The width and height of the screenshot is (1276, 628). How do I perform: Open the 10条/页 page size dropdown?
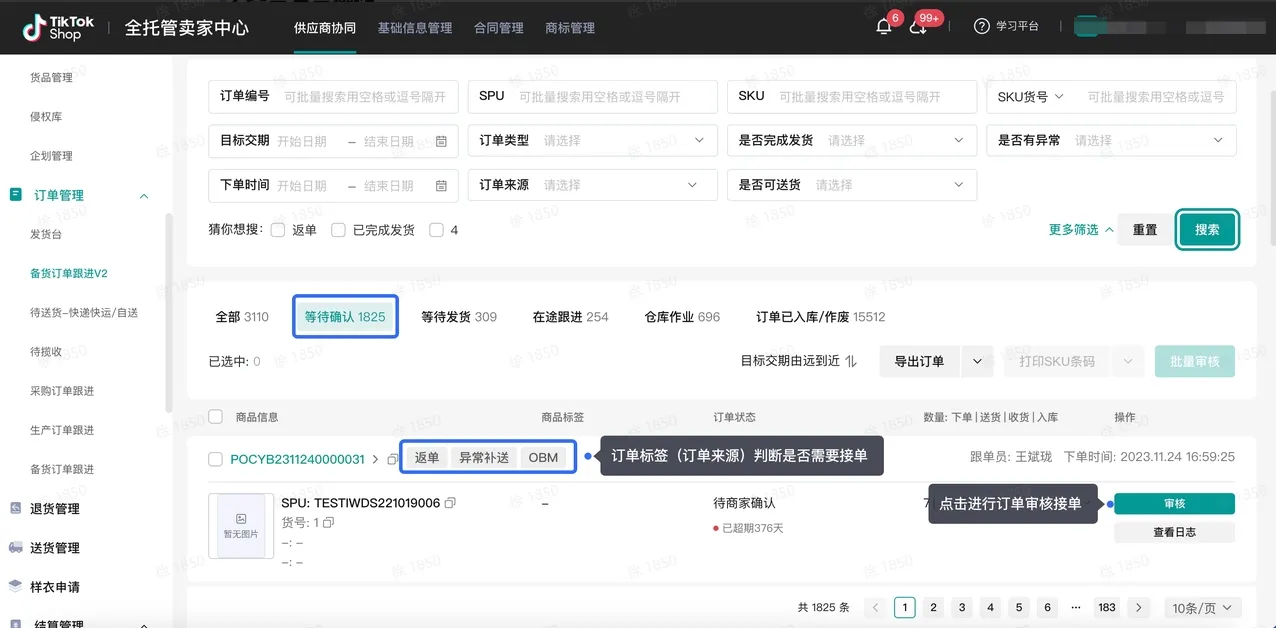pos(1203,607)
